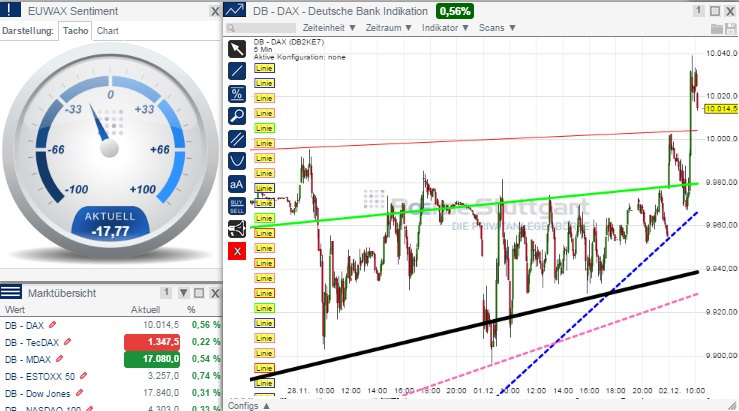
Task: Sort by the Aktuell column header
Action: pyautogui.click(x=145, y=310)
